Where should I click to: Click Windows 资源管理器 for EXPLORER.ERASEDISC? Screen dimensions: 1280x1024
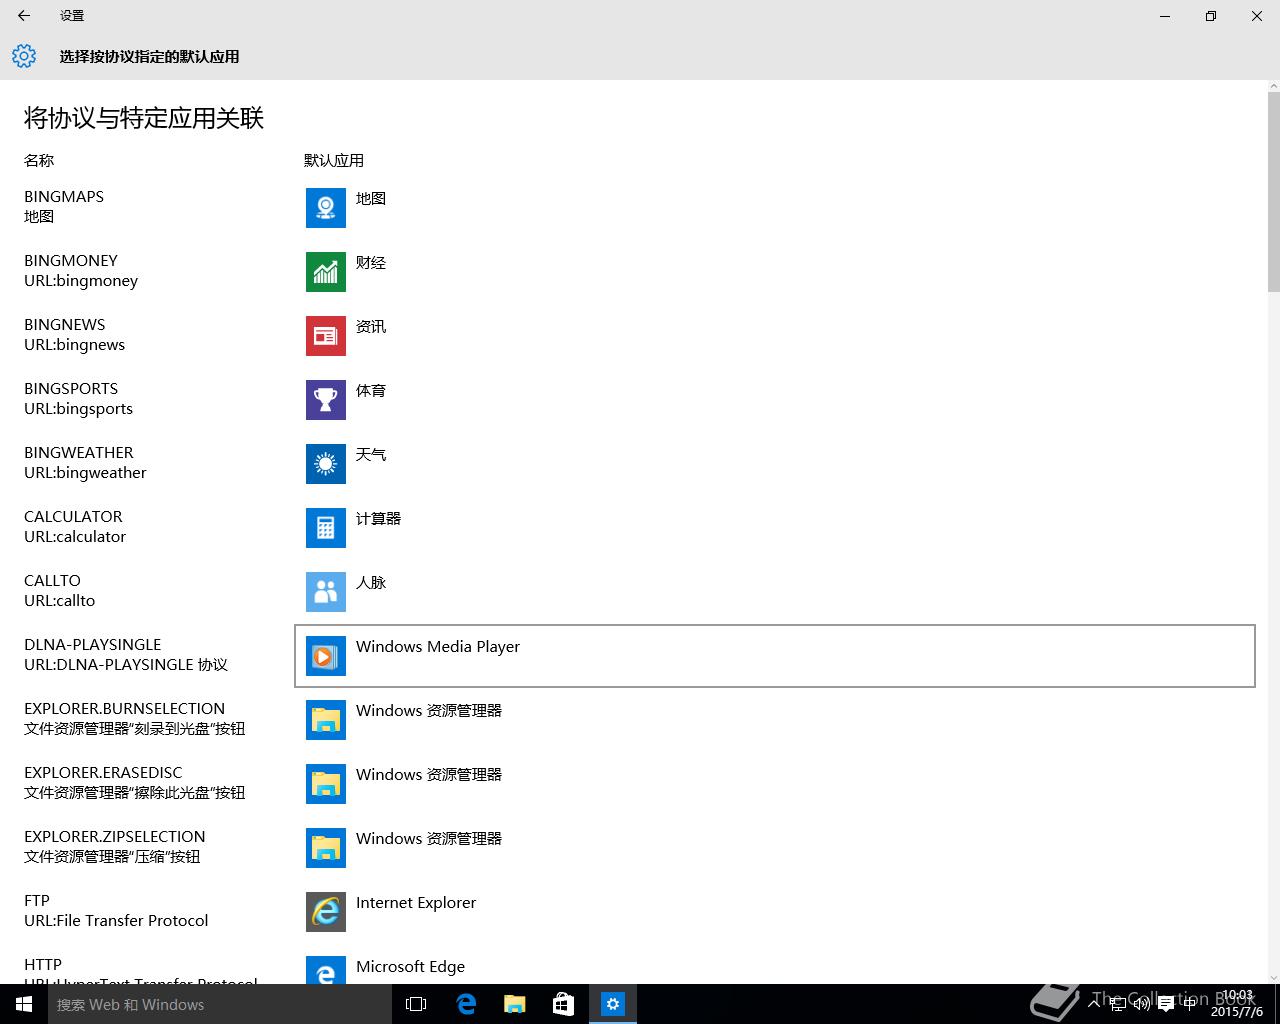click(x=429, y=775)
